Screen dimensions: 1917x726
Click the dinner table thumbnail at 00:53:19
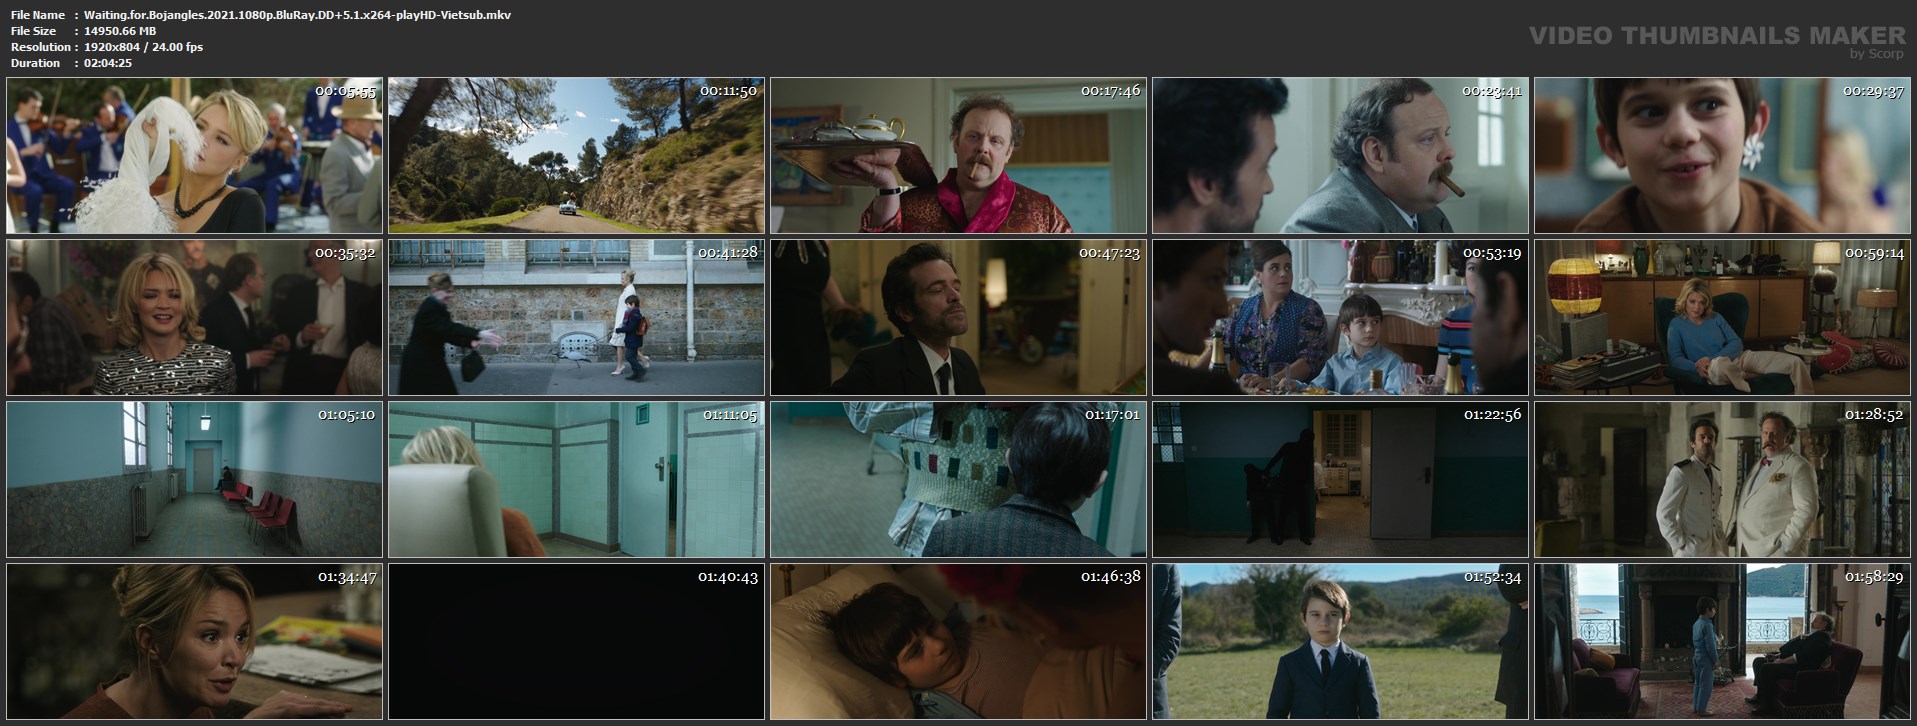point(1340,317)
